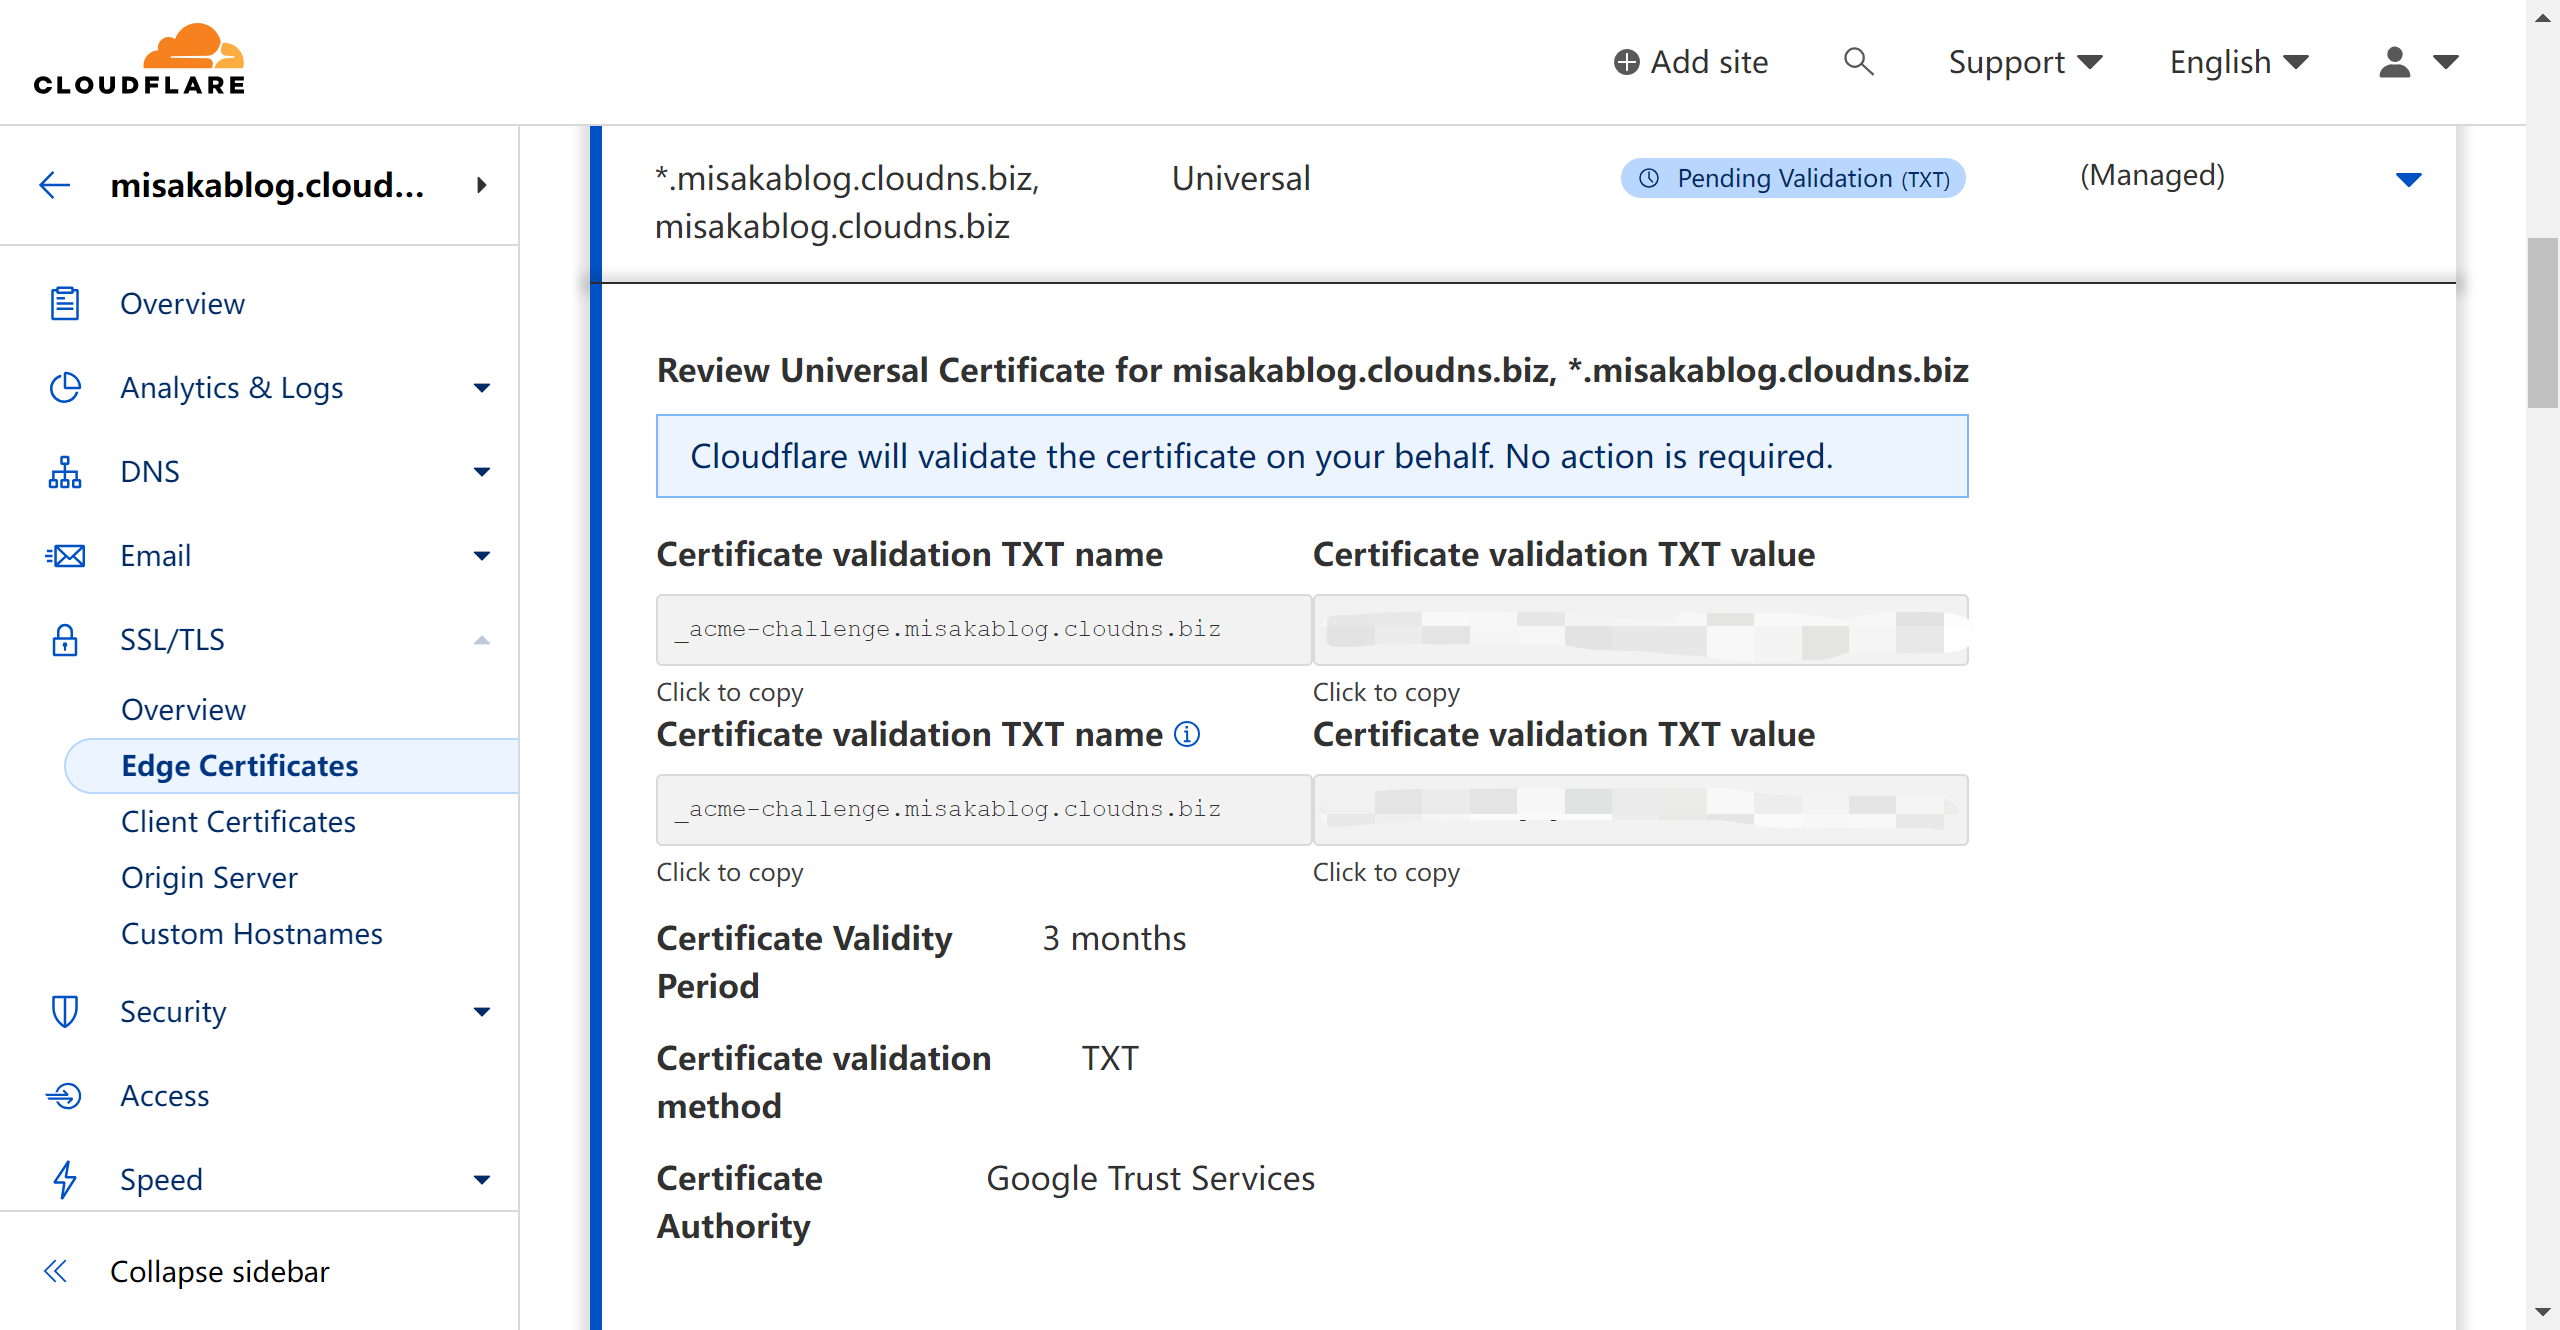Click the Speed lightning bolt icon

coord(65,1179)
